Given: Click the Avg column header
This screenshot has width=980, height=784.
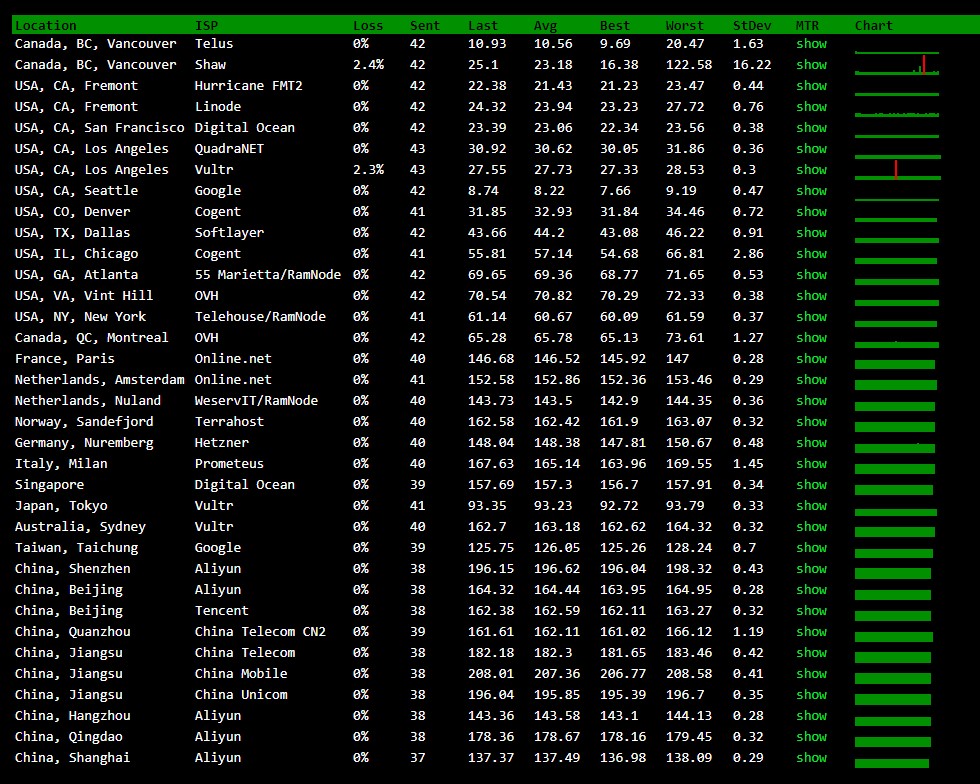Looking at the screenshot, I should [x=545, y=26].
